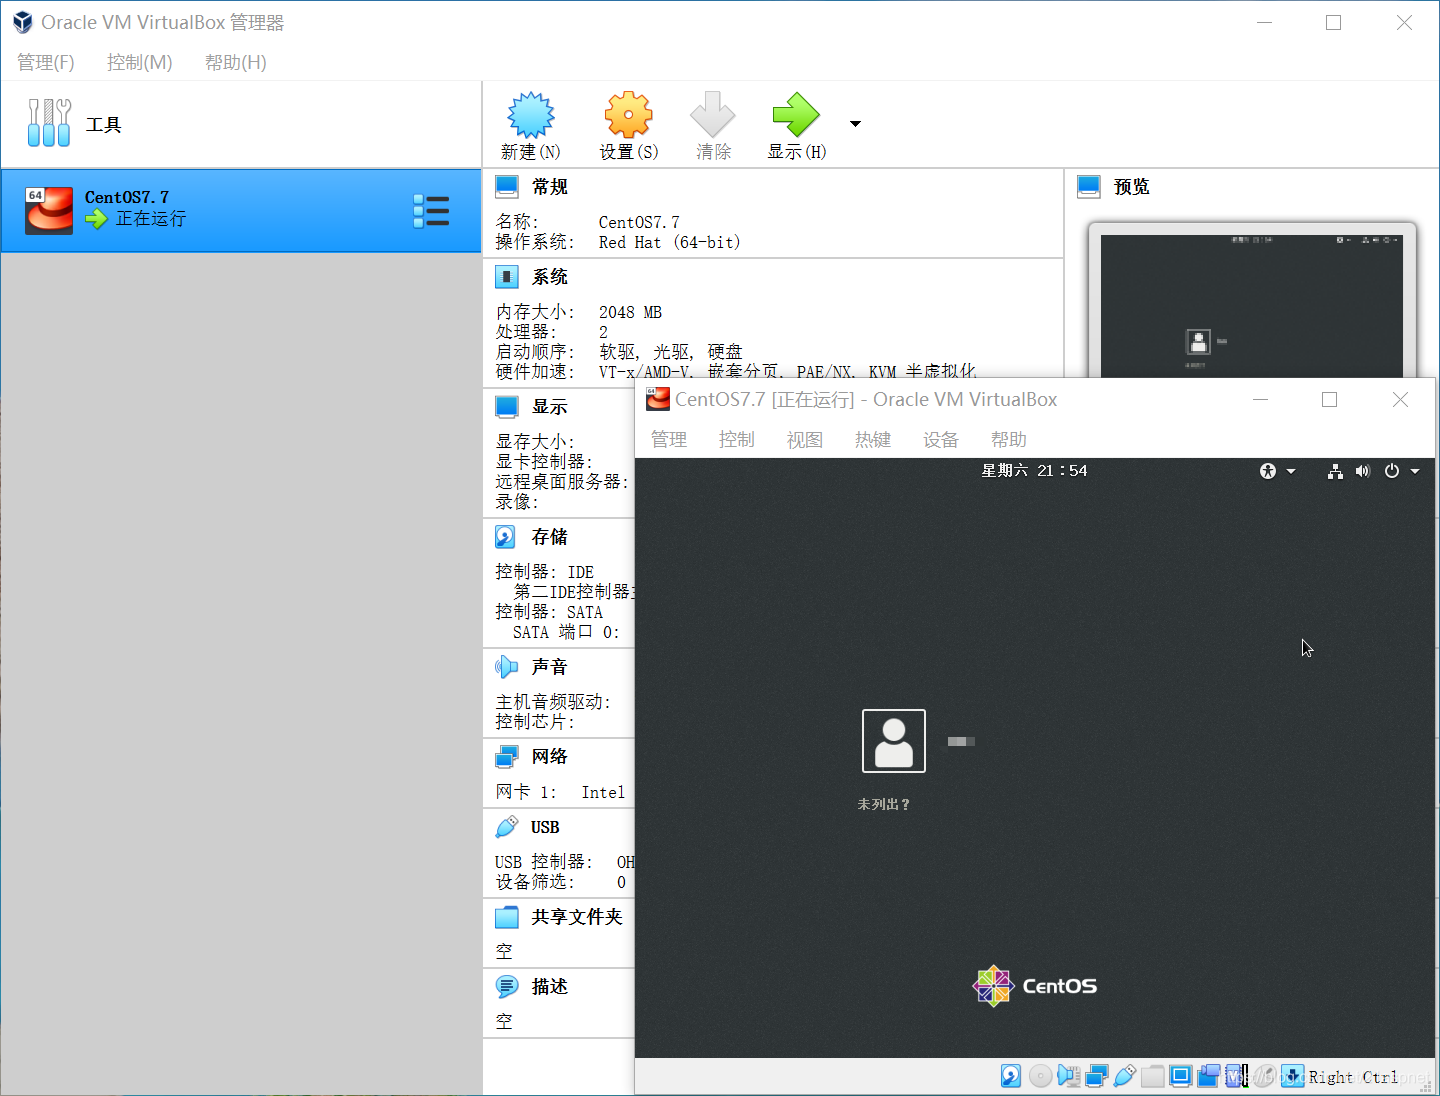Click the 共享文件夹 folder icon
The height and width of the screenshot is (1096, 1440).
click(x=507, y=917)
